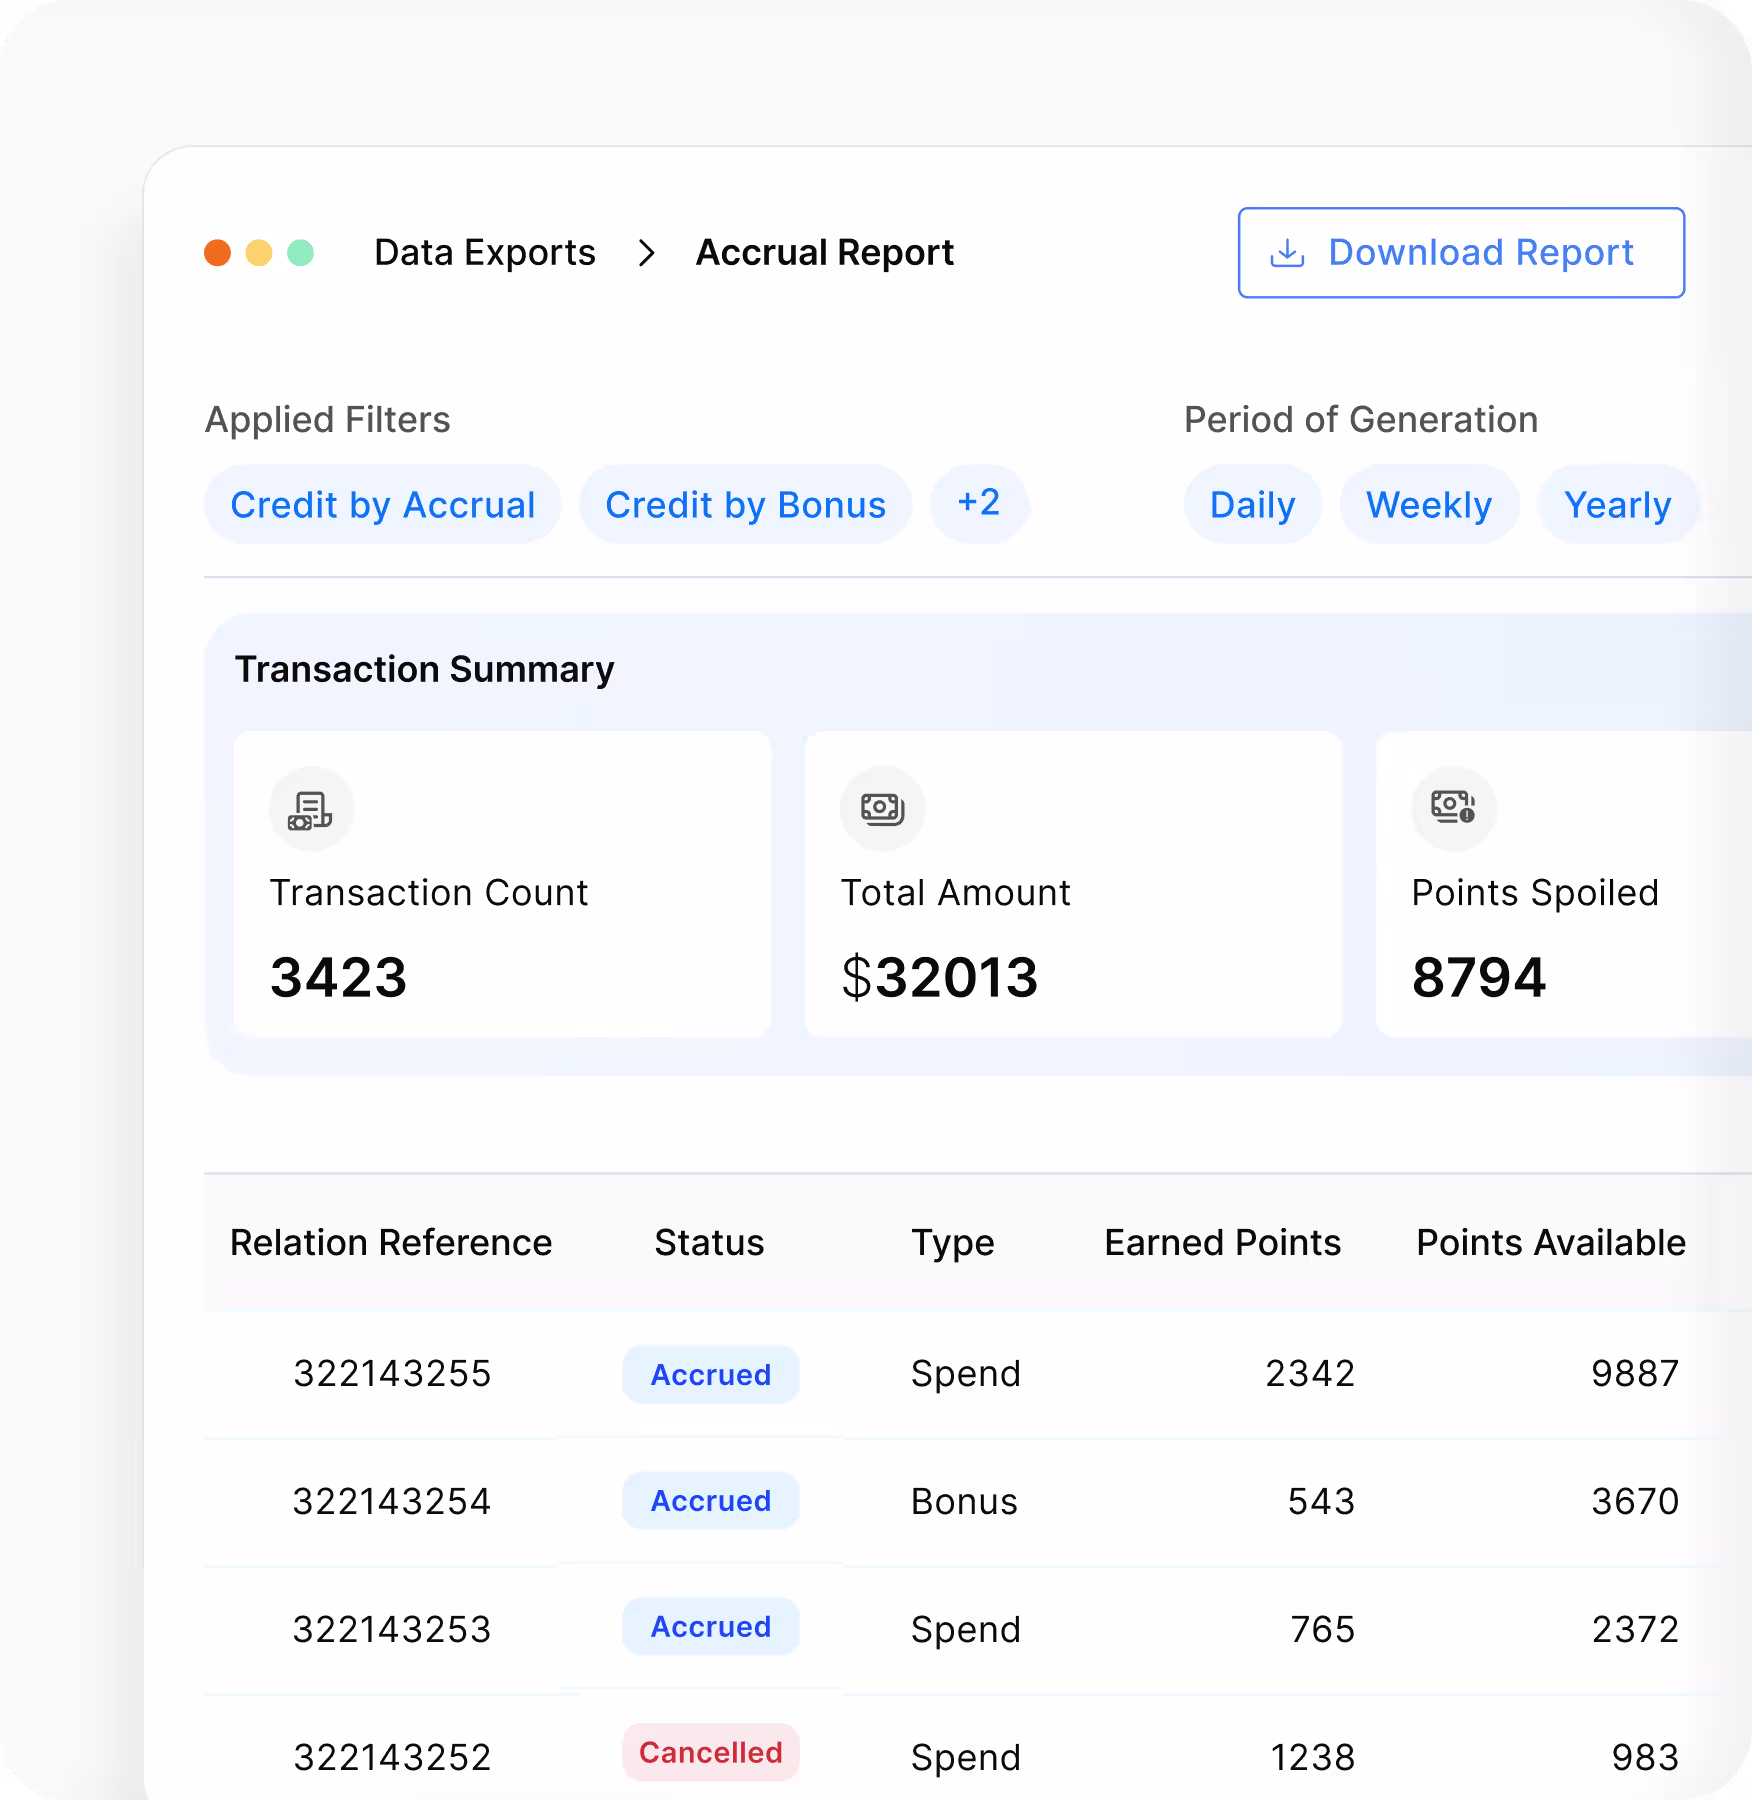The image size is (1752, 1800).
Task: Click the Transaction Count value 3423
Action: 339,977
